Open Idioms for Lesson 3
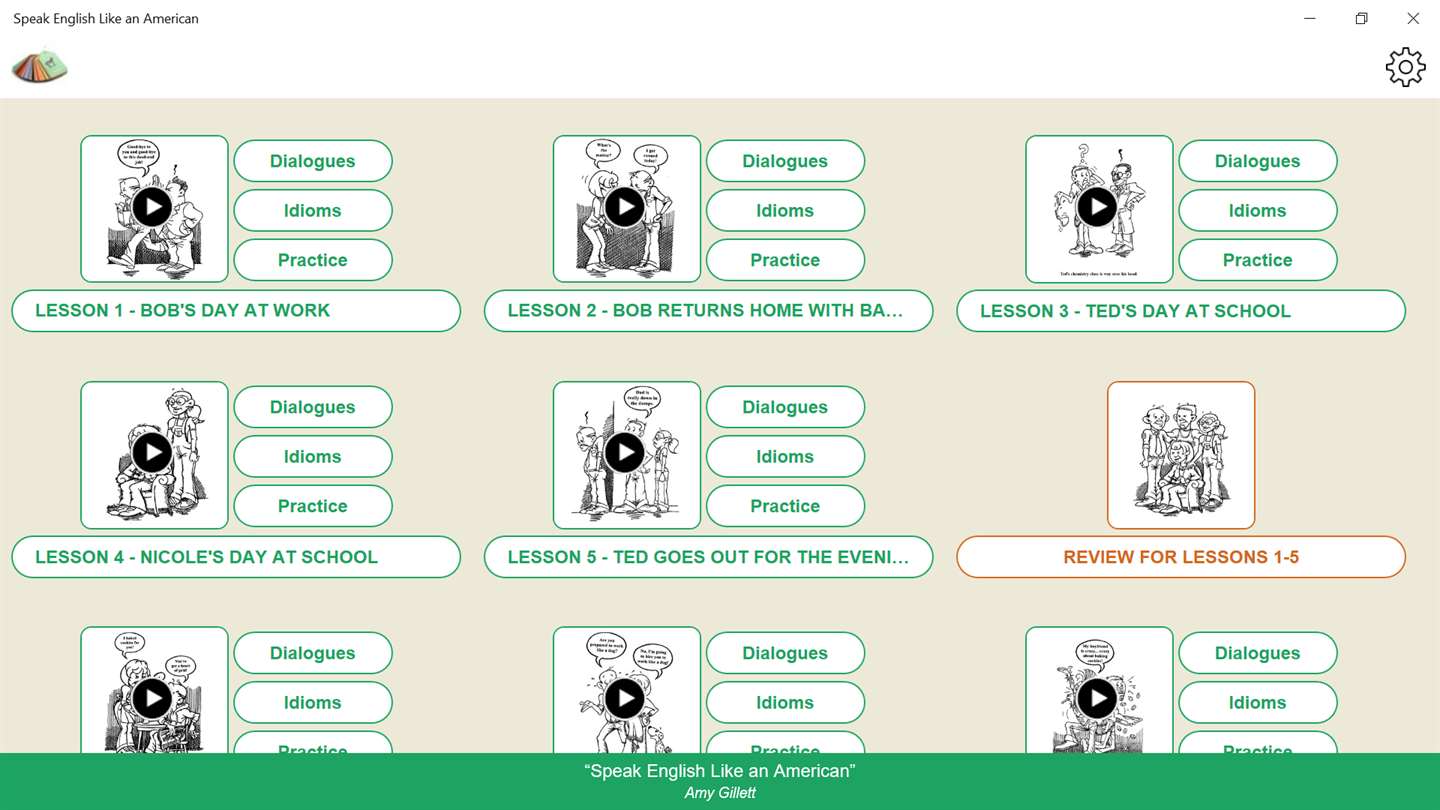Viewport: 1440px width, 810px height. (1258, 210)
